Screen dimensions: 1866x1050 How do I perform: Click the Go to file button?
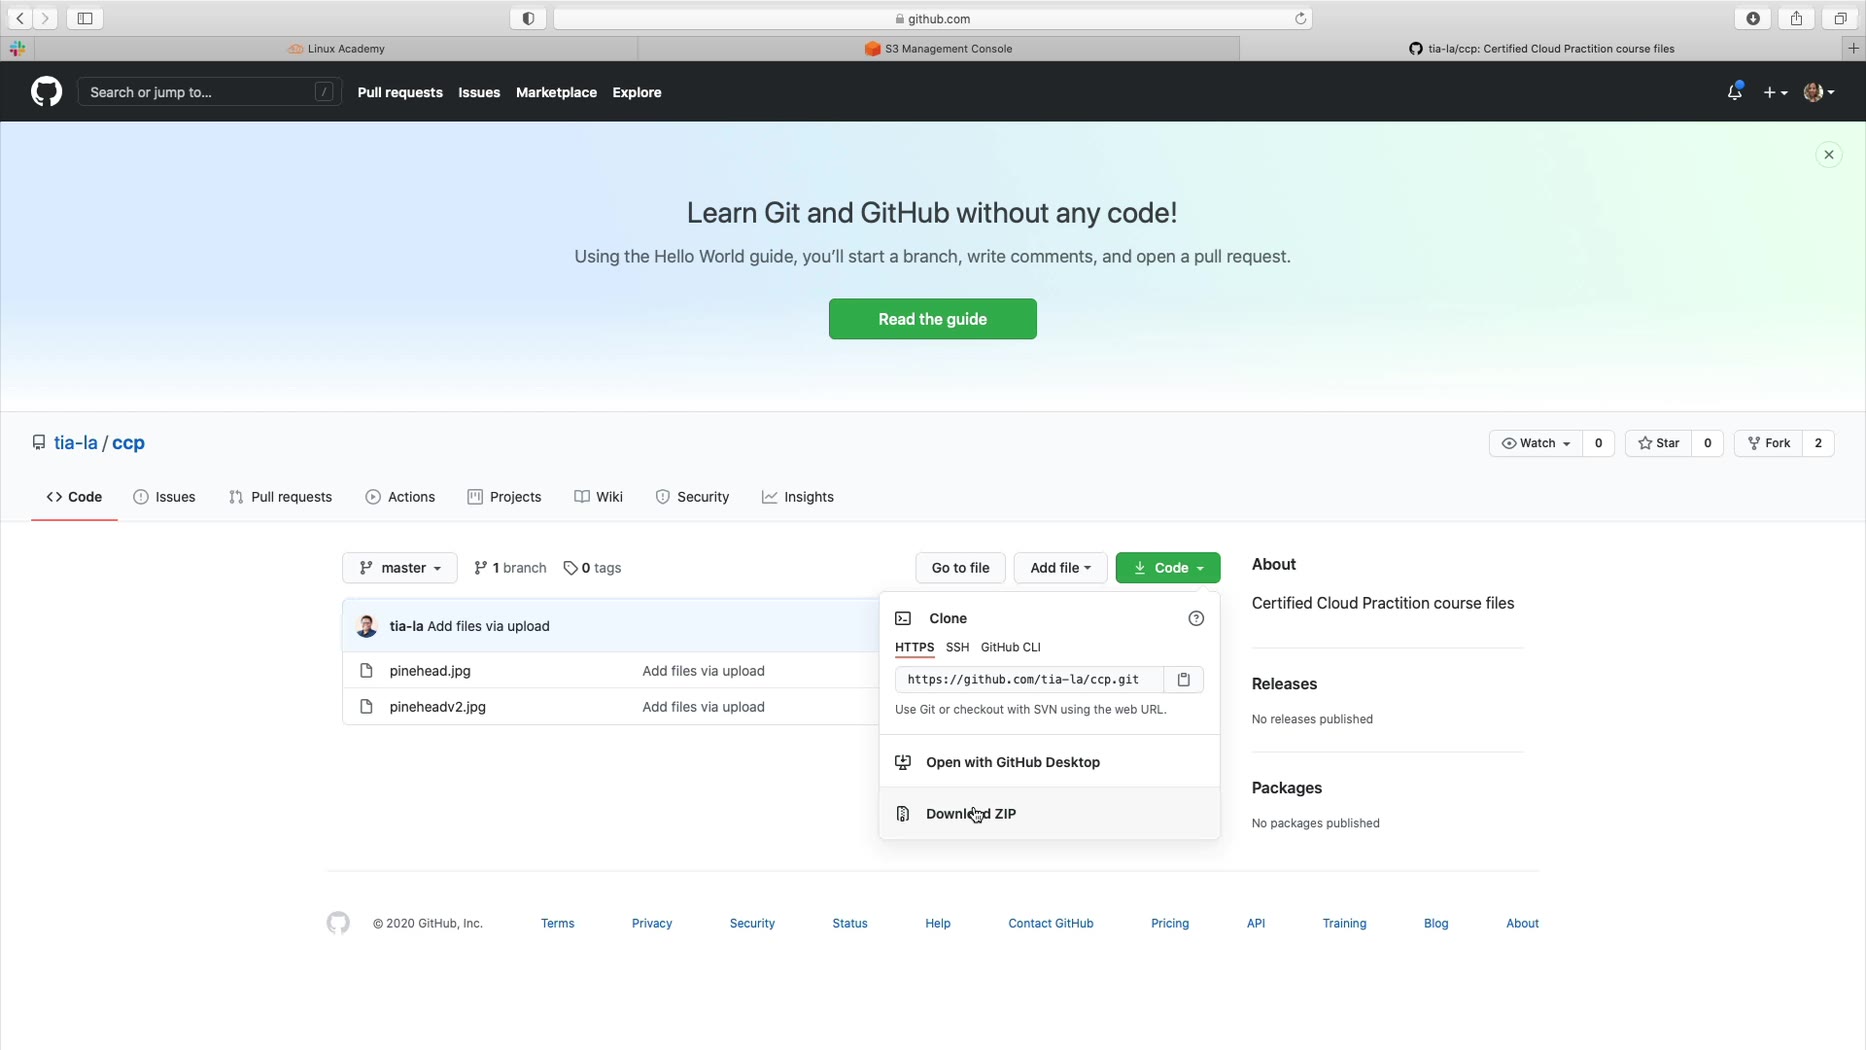click(960, 568)
